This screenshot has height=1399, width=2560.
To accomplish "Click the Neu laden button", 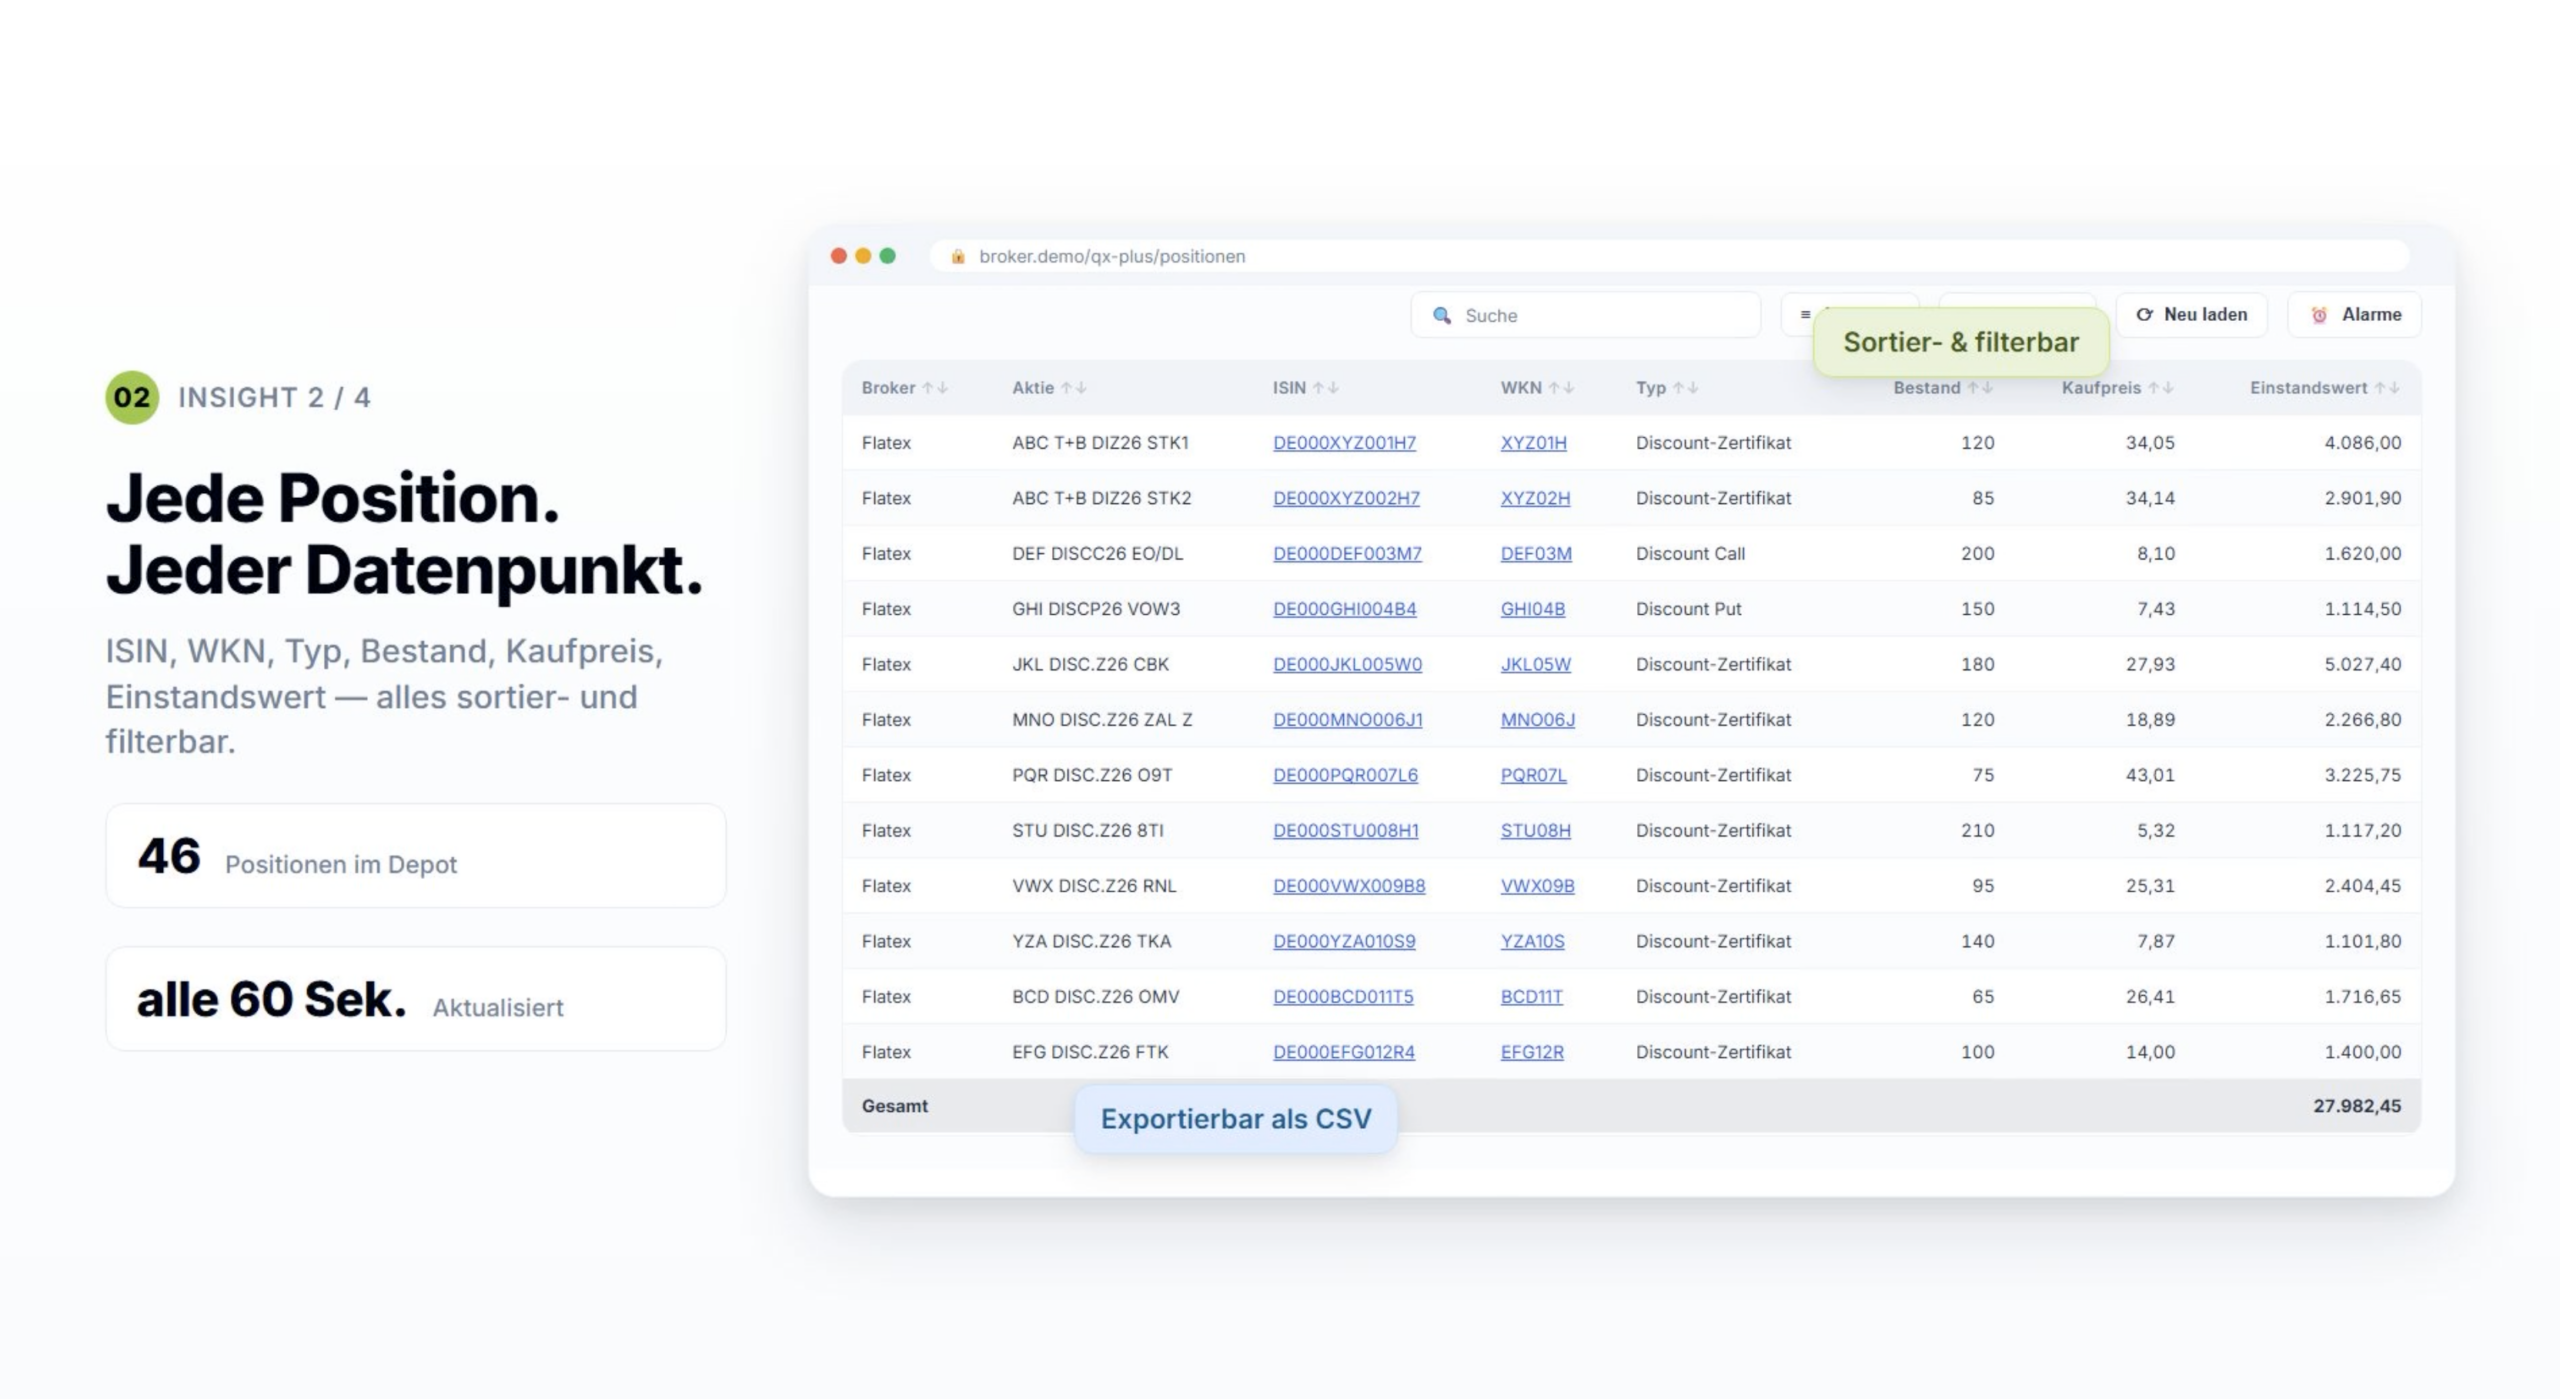I will [x=2191, y=315].
